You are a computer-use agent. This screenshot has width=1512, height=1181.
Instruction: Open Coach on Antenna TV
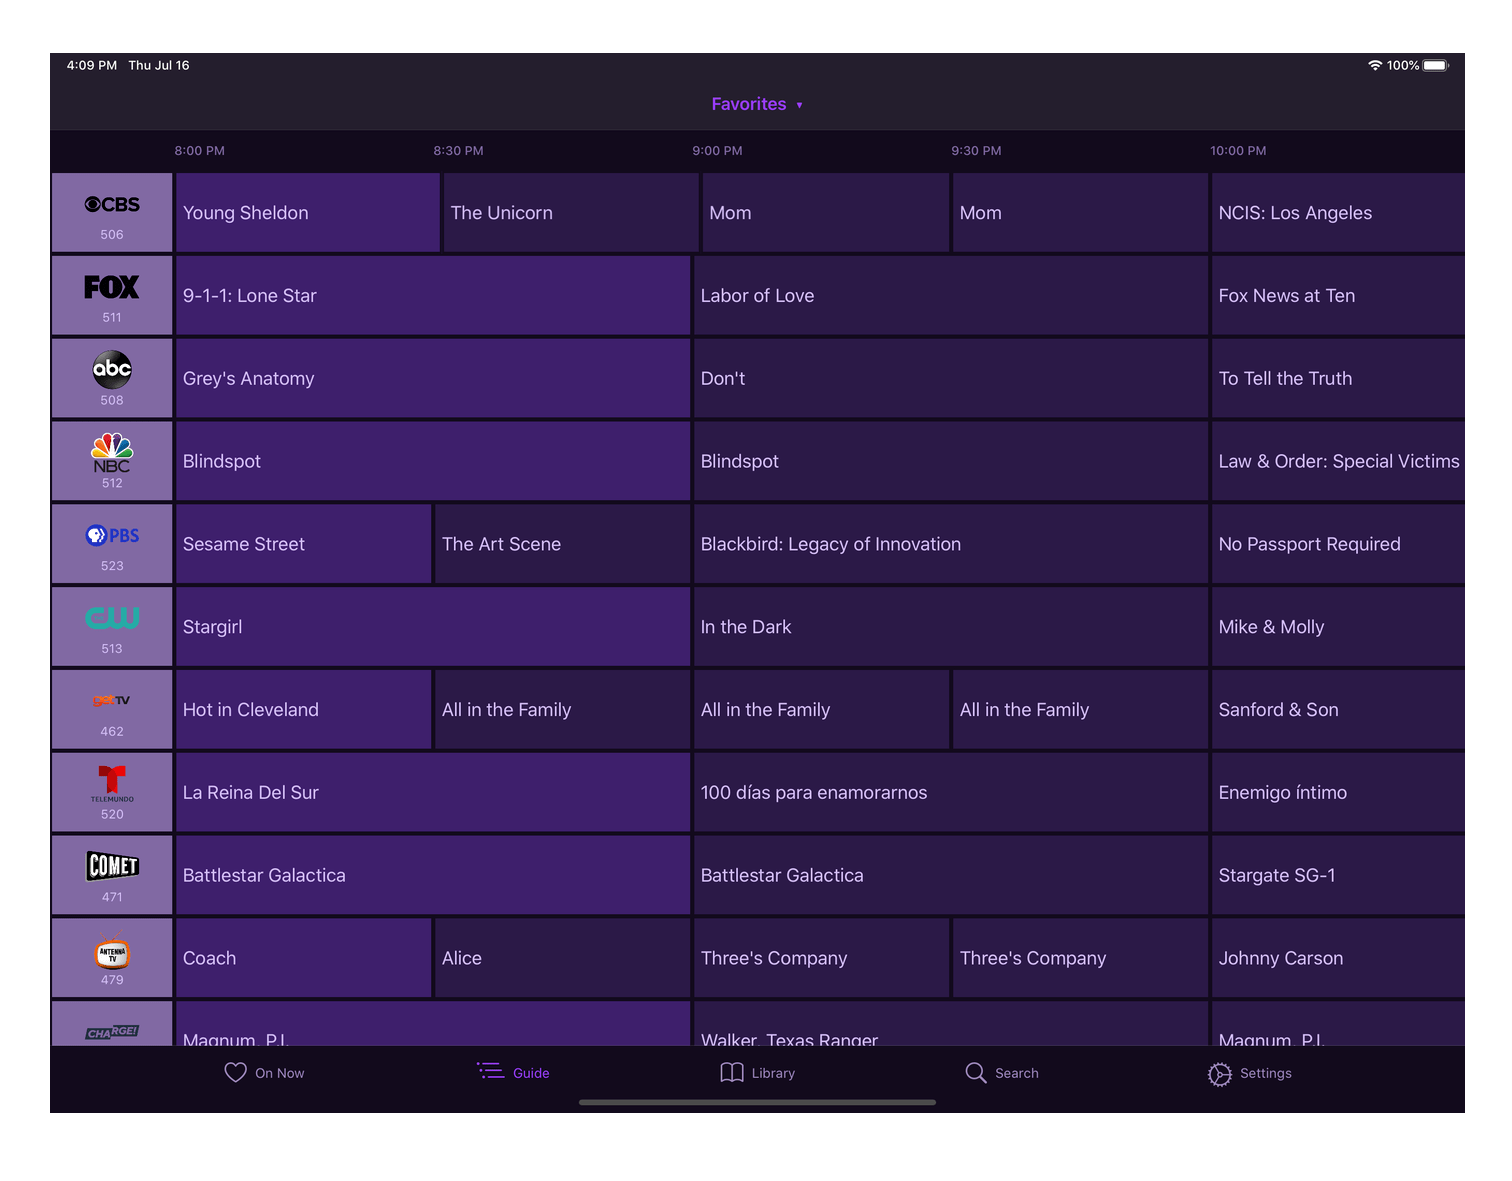(x=303, y=958)
